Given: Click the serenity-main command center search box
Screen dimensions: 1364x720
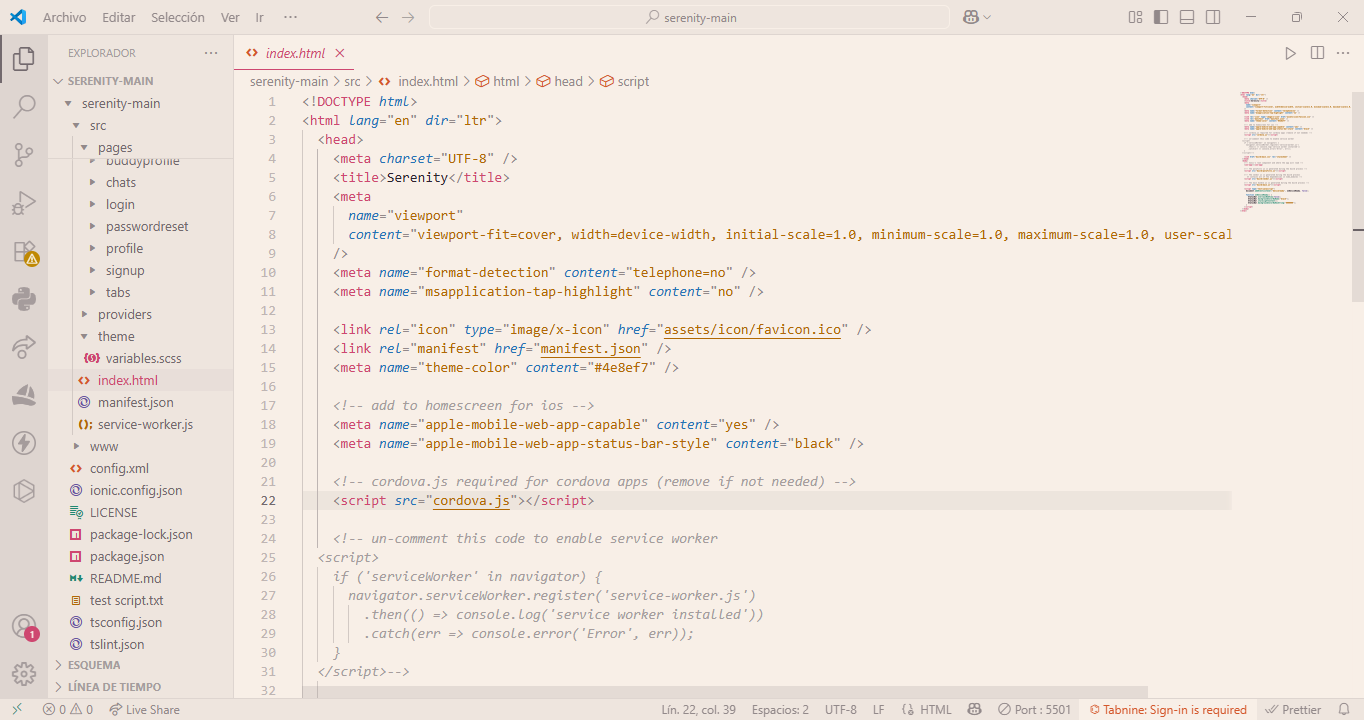Looking at the screenshot, I should point(690,17).
